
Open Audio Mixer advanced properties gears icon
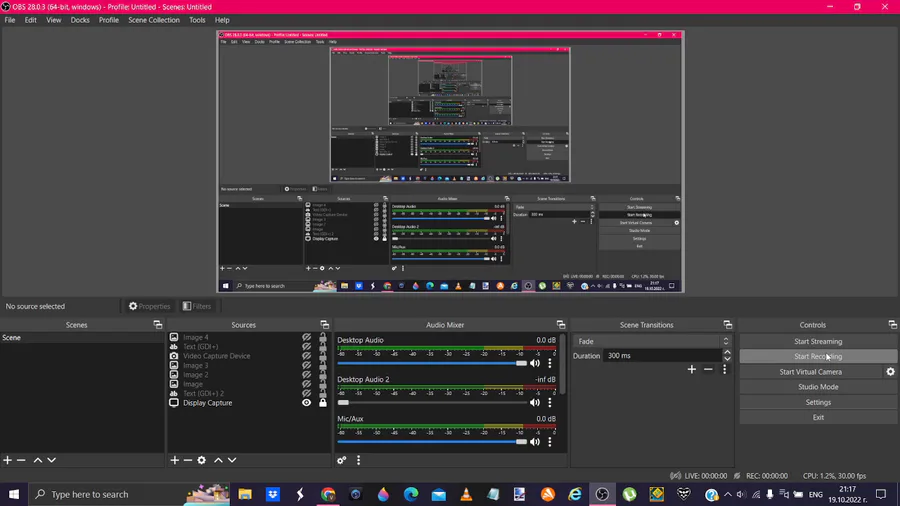tap(342, 460)
